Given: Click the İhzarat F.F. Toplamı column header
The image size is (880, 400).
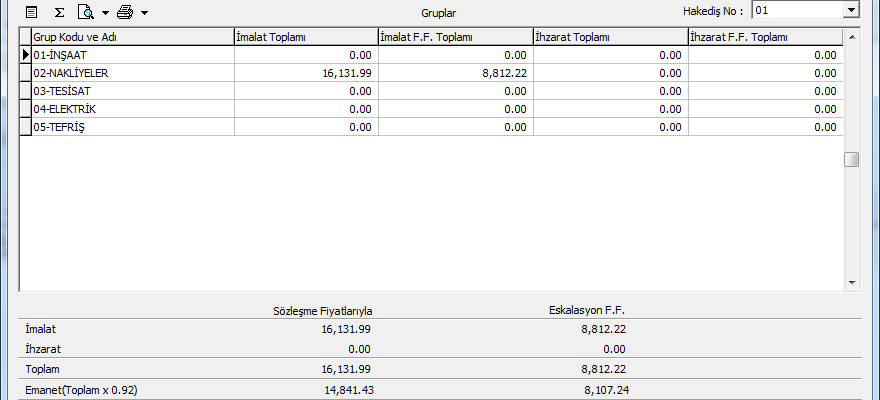Looking at the screenshot, I should click(765, 37).
